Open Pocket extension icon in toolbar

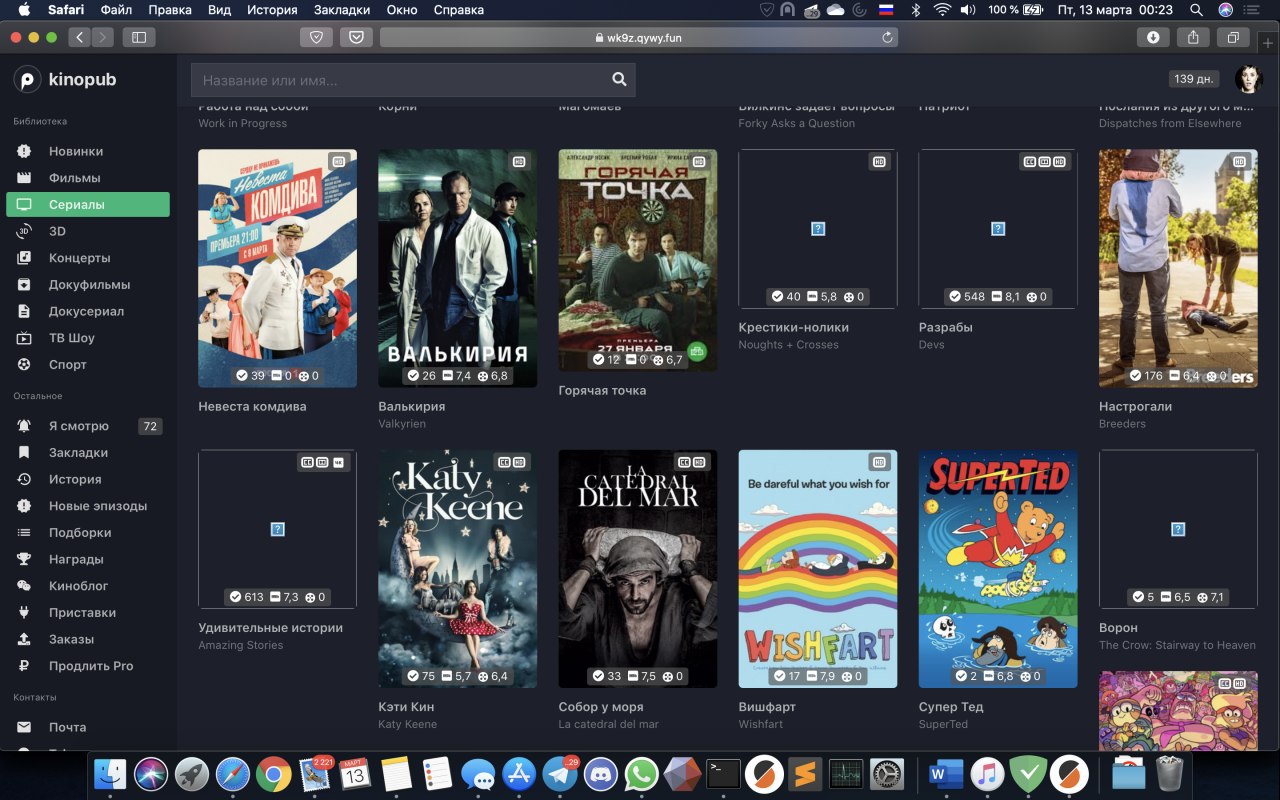pyautogui.click(x=356, y=37)
